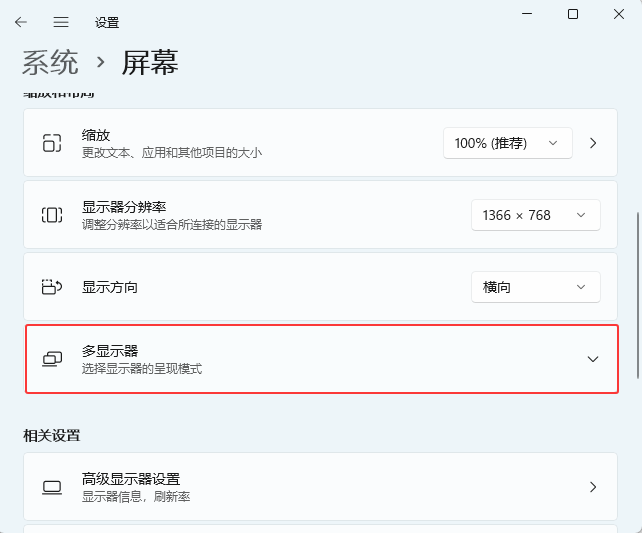Maximize the 设置 window
642x533 pixels.
pyautogui.click(x=573, y=14)
